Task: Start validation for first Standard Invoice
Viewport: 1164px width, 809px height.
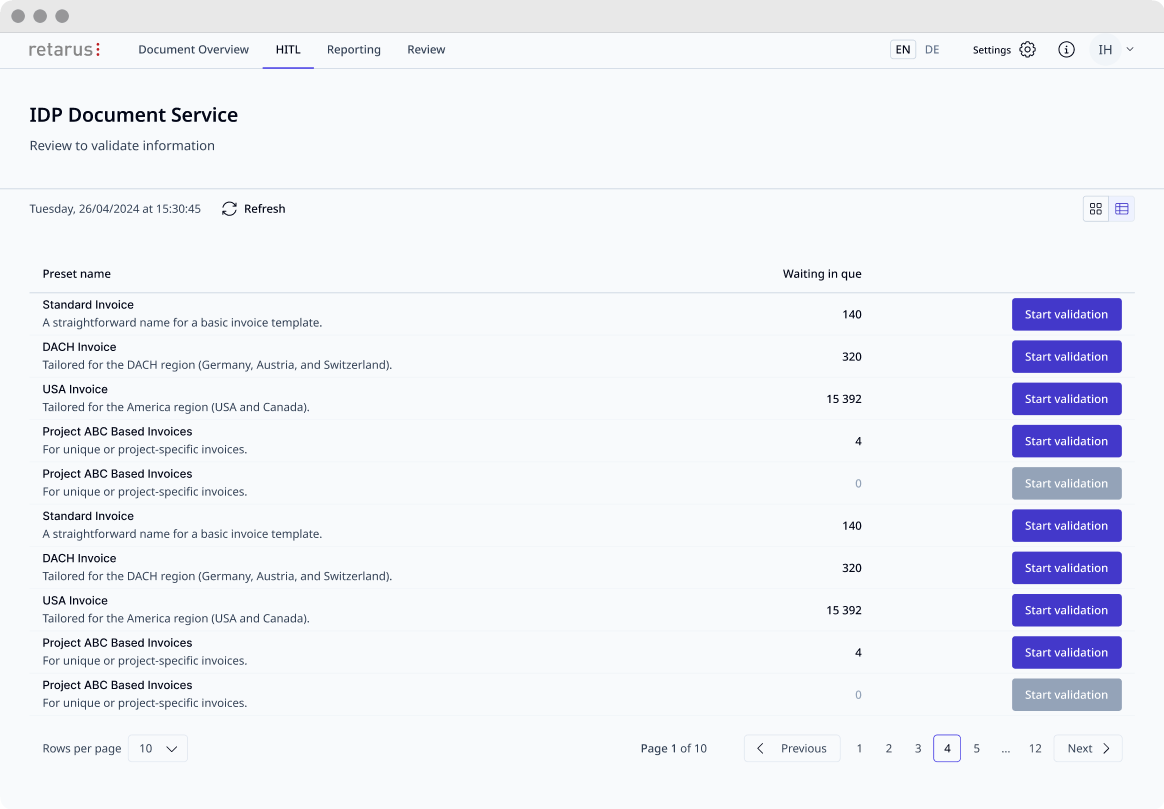Action: 1066,314
